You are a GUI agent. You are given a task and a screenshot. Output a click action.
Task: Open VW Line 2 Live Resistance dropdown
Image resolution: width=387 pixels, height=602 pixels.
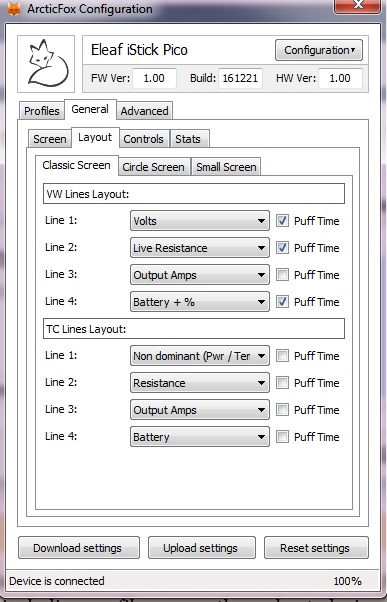coord(200,248)
